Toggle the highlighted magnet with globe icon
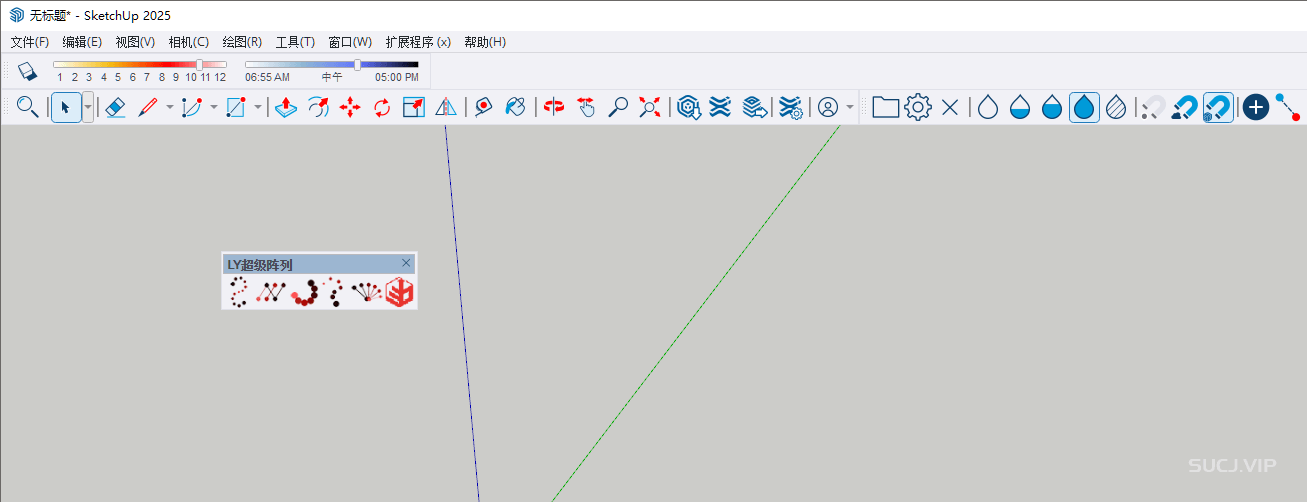The height and width of the screenshot is (502, 1307). [1218, 107]
